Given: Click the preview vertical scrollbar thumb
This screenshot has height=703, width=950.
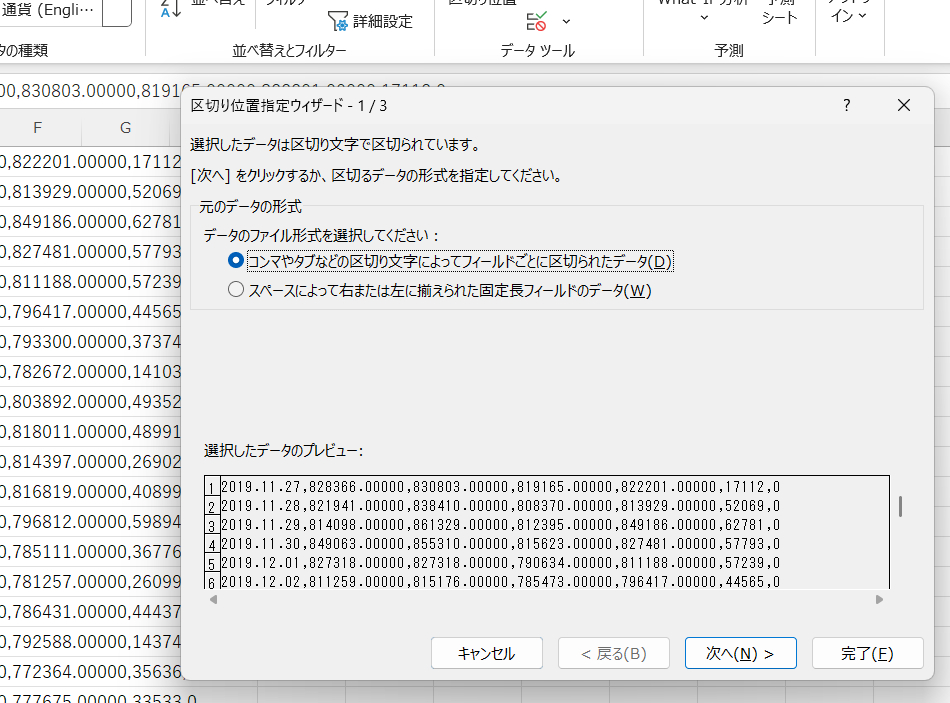Looking at the screenshot, I should [900, 507].
